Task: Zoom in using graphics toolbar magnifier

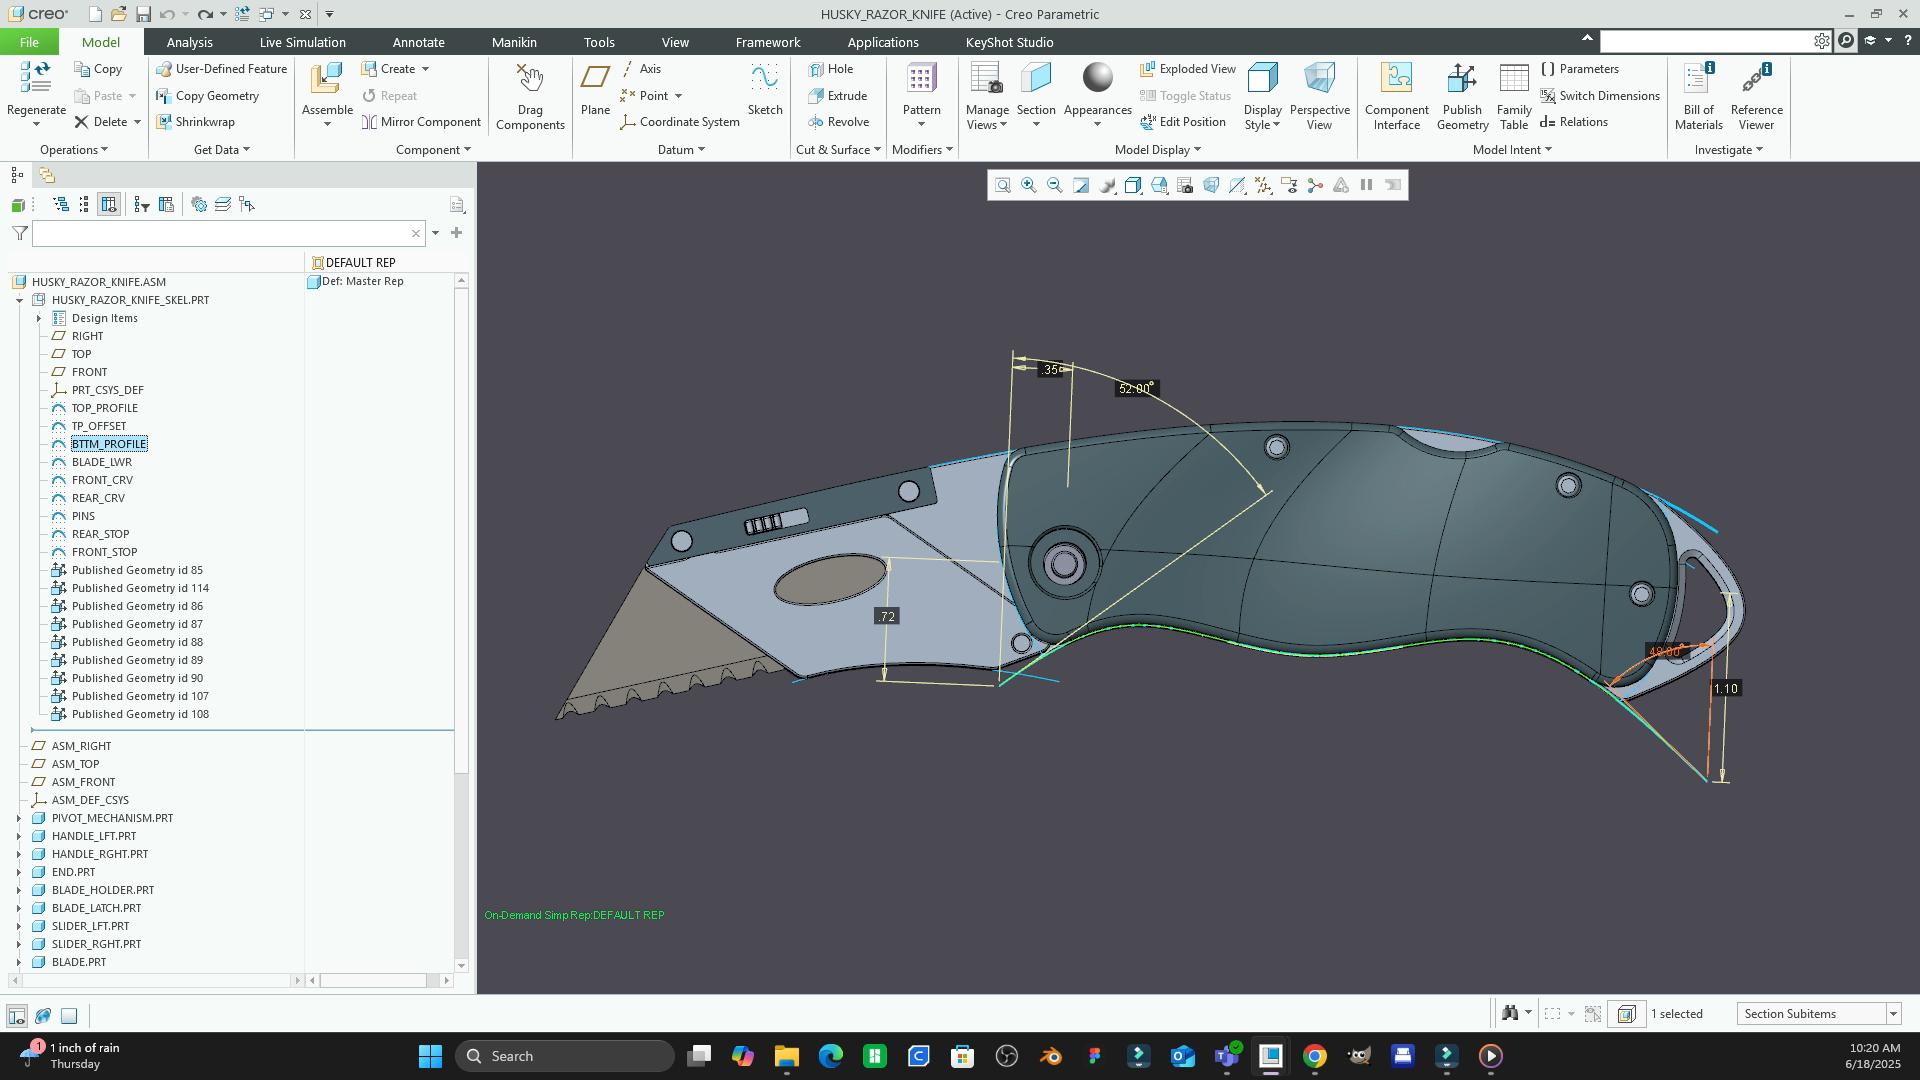Action: pyautogui.click(x=1028, y=185)
